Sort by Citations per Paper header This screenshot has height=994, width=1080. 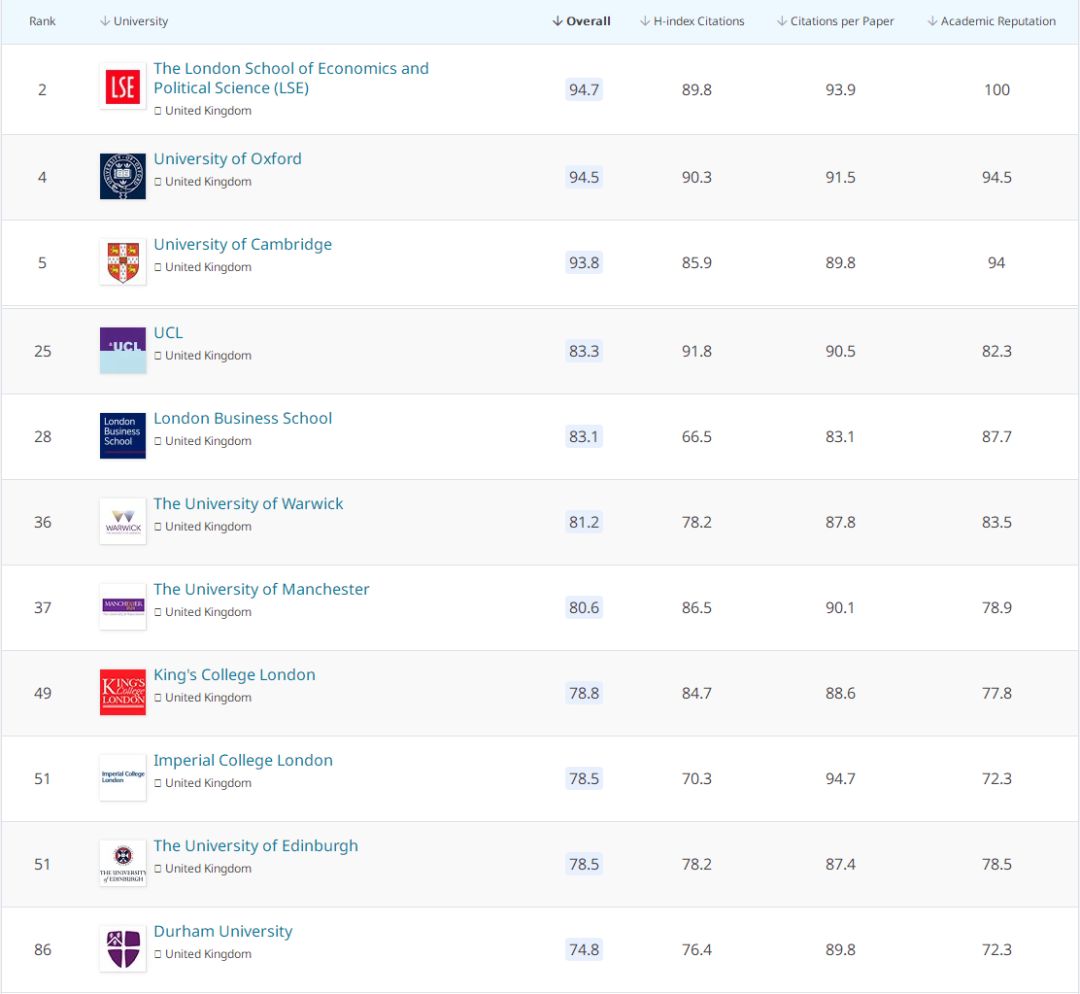coord(835,21)
